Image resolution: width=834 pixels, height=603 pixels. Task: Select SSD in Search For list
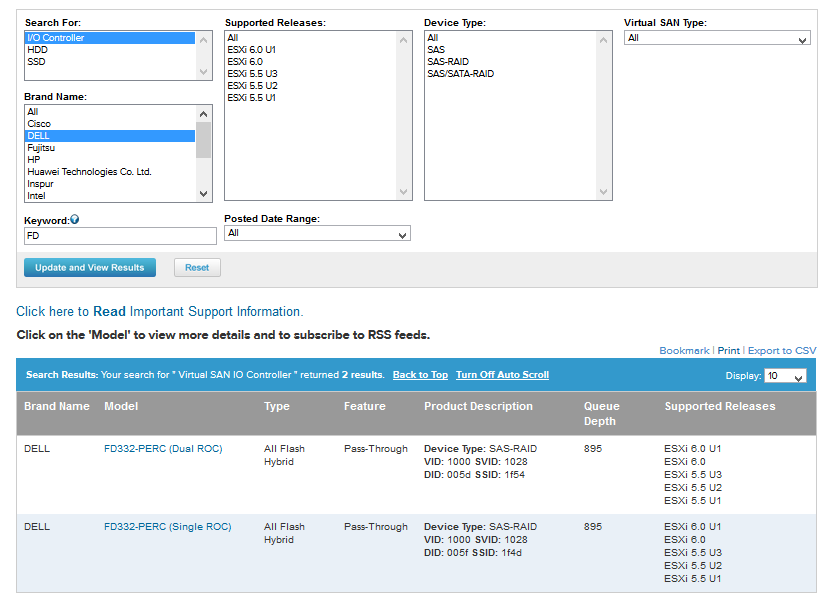[x=110, y=62]
